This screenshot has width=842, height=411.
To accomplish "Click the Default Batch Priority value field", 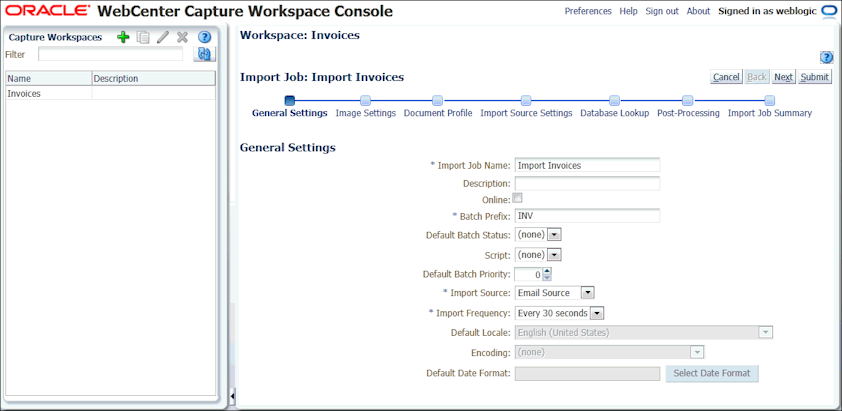I will coord(528,274).
